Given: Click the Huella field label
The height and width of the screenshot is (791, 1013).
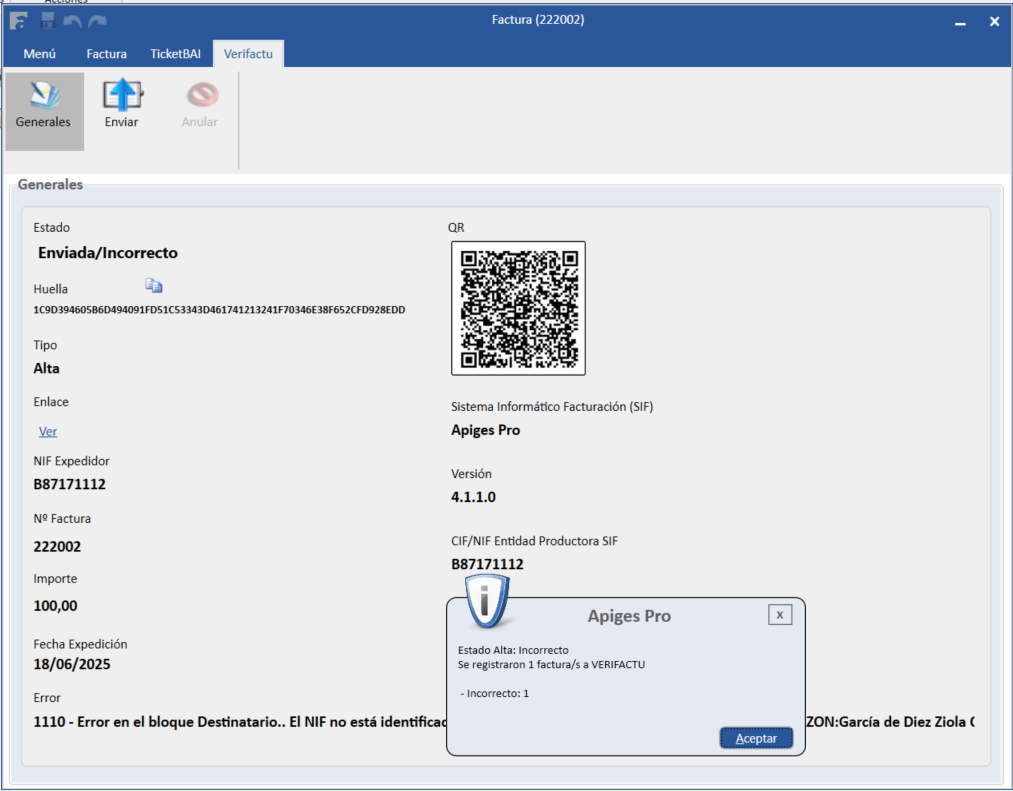Looking at the screenshot, I should [50, 289].
